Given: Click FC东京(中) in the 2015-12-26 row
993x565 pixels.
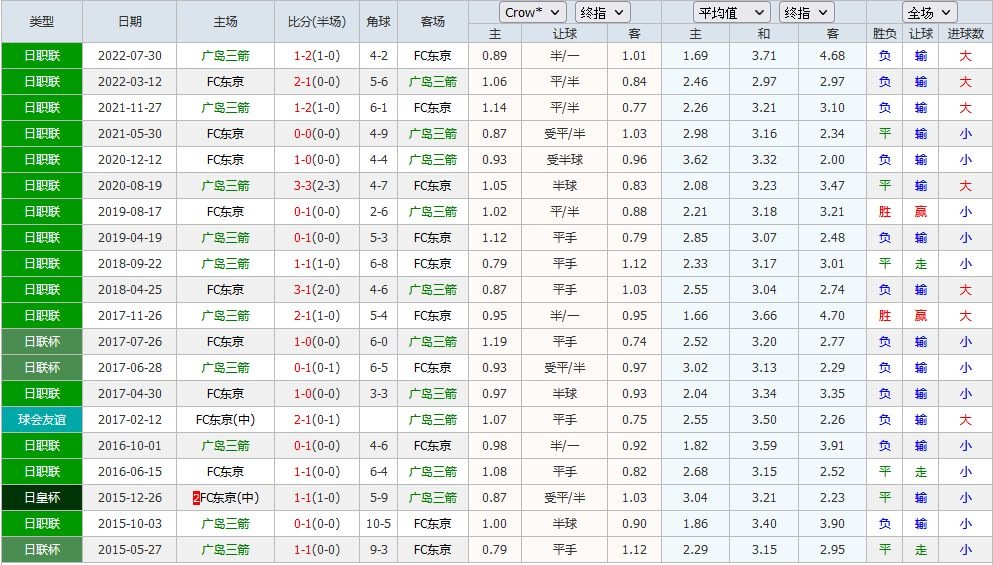Looking at the screenshot, I should 229,498.
